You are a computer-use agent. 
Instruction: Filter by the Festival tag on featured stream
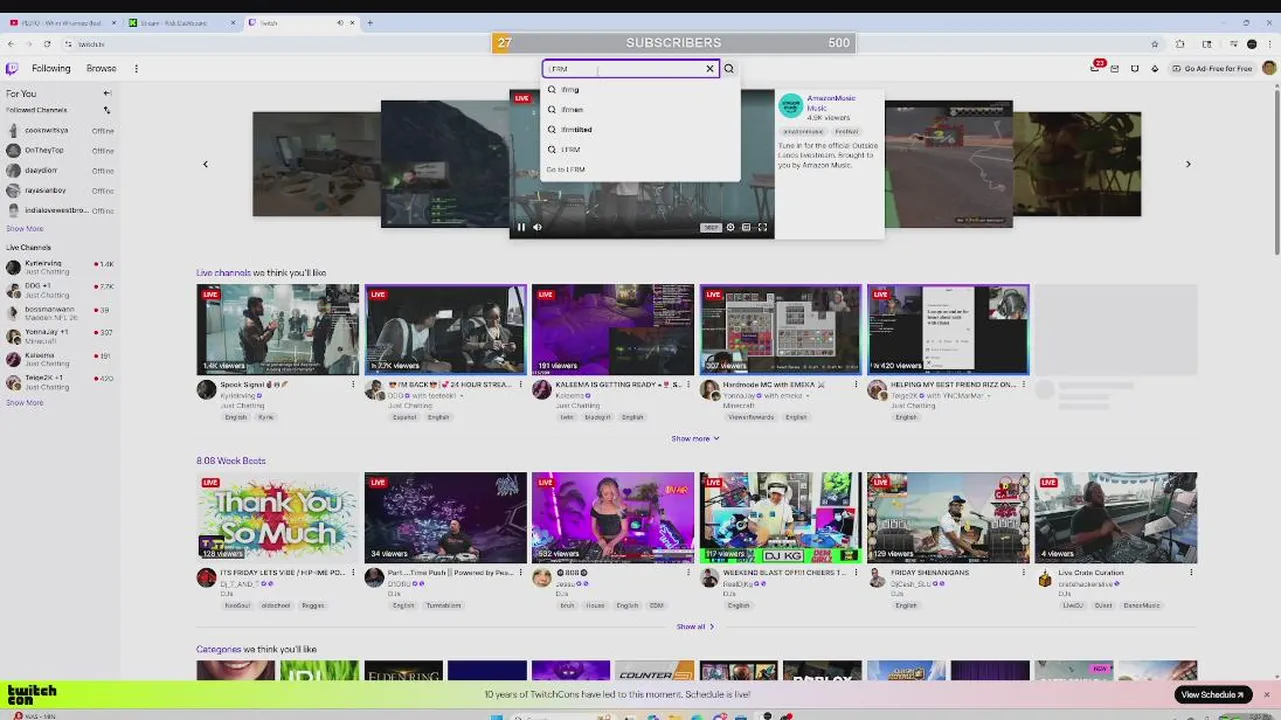point(846,131)
